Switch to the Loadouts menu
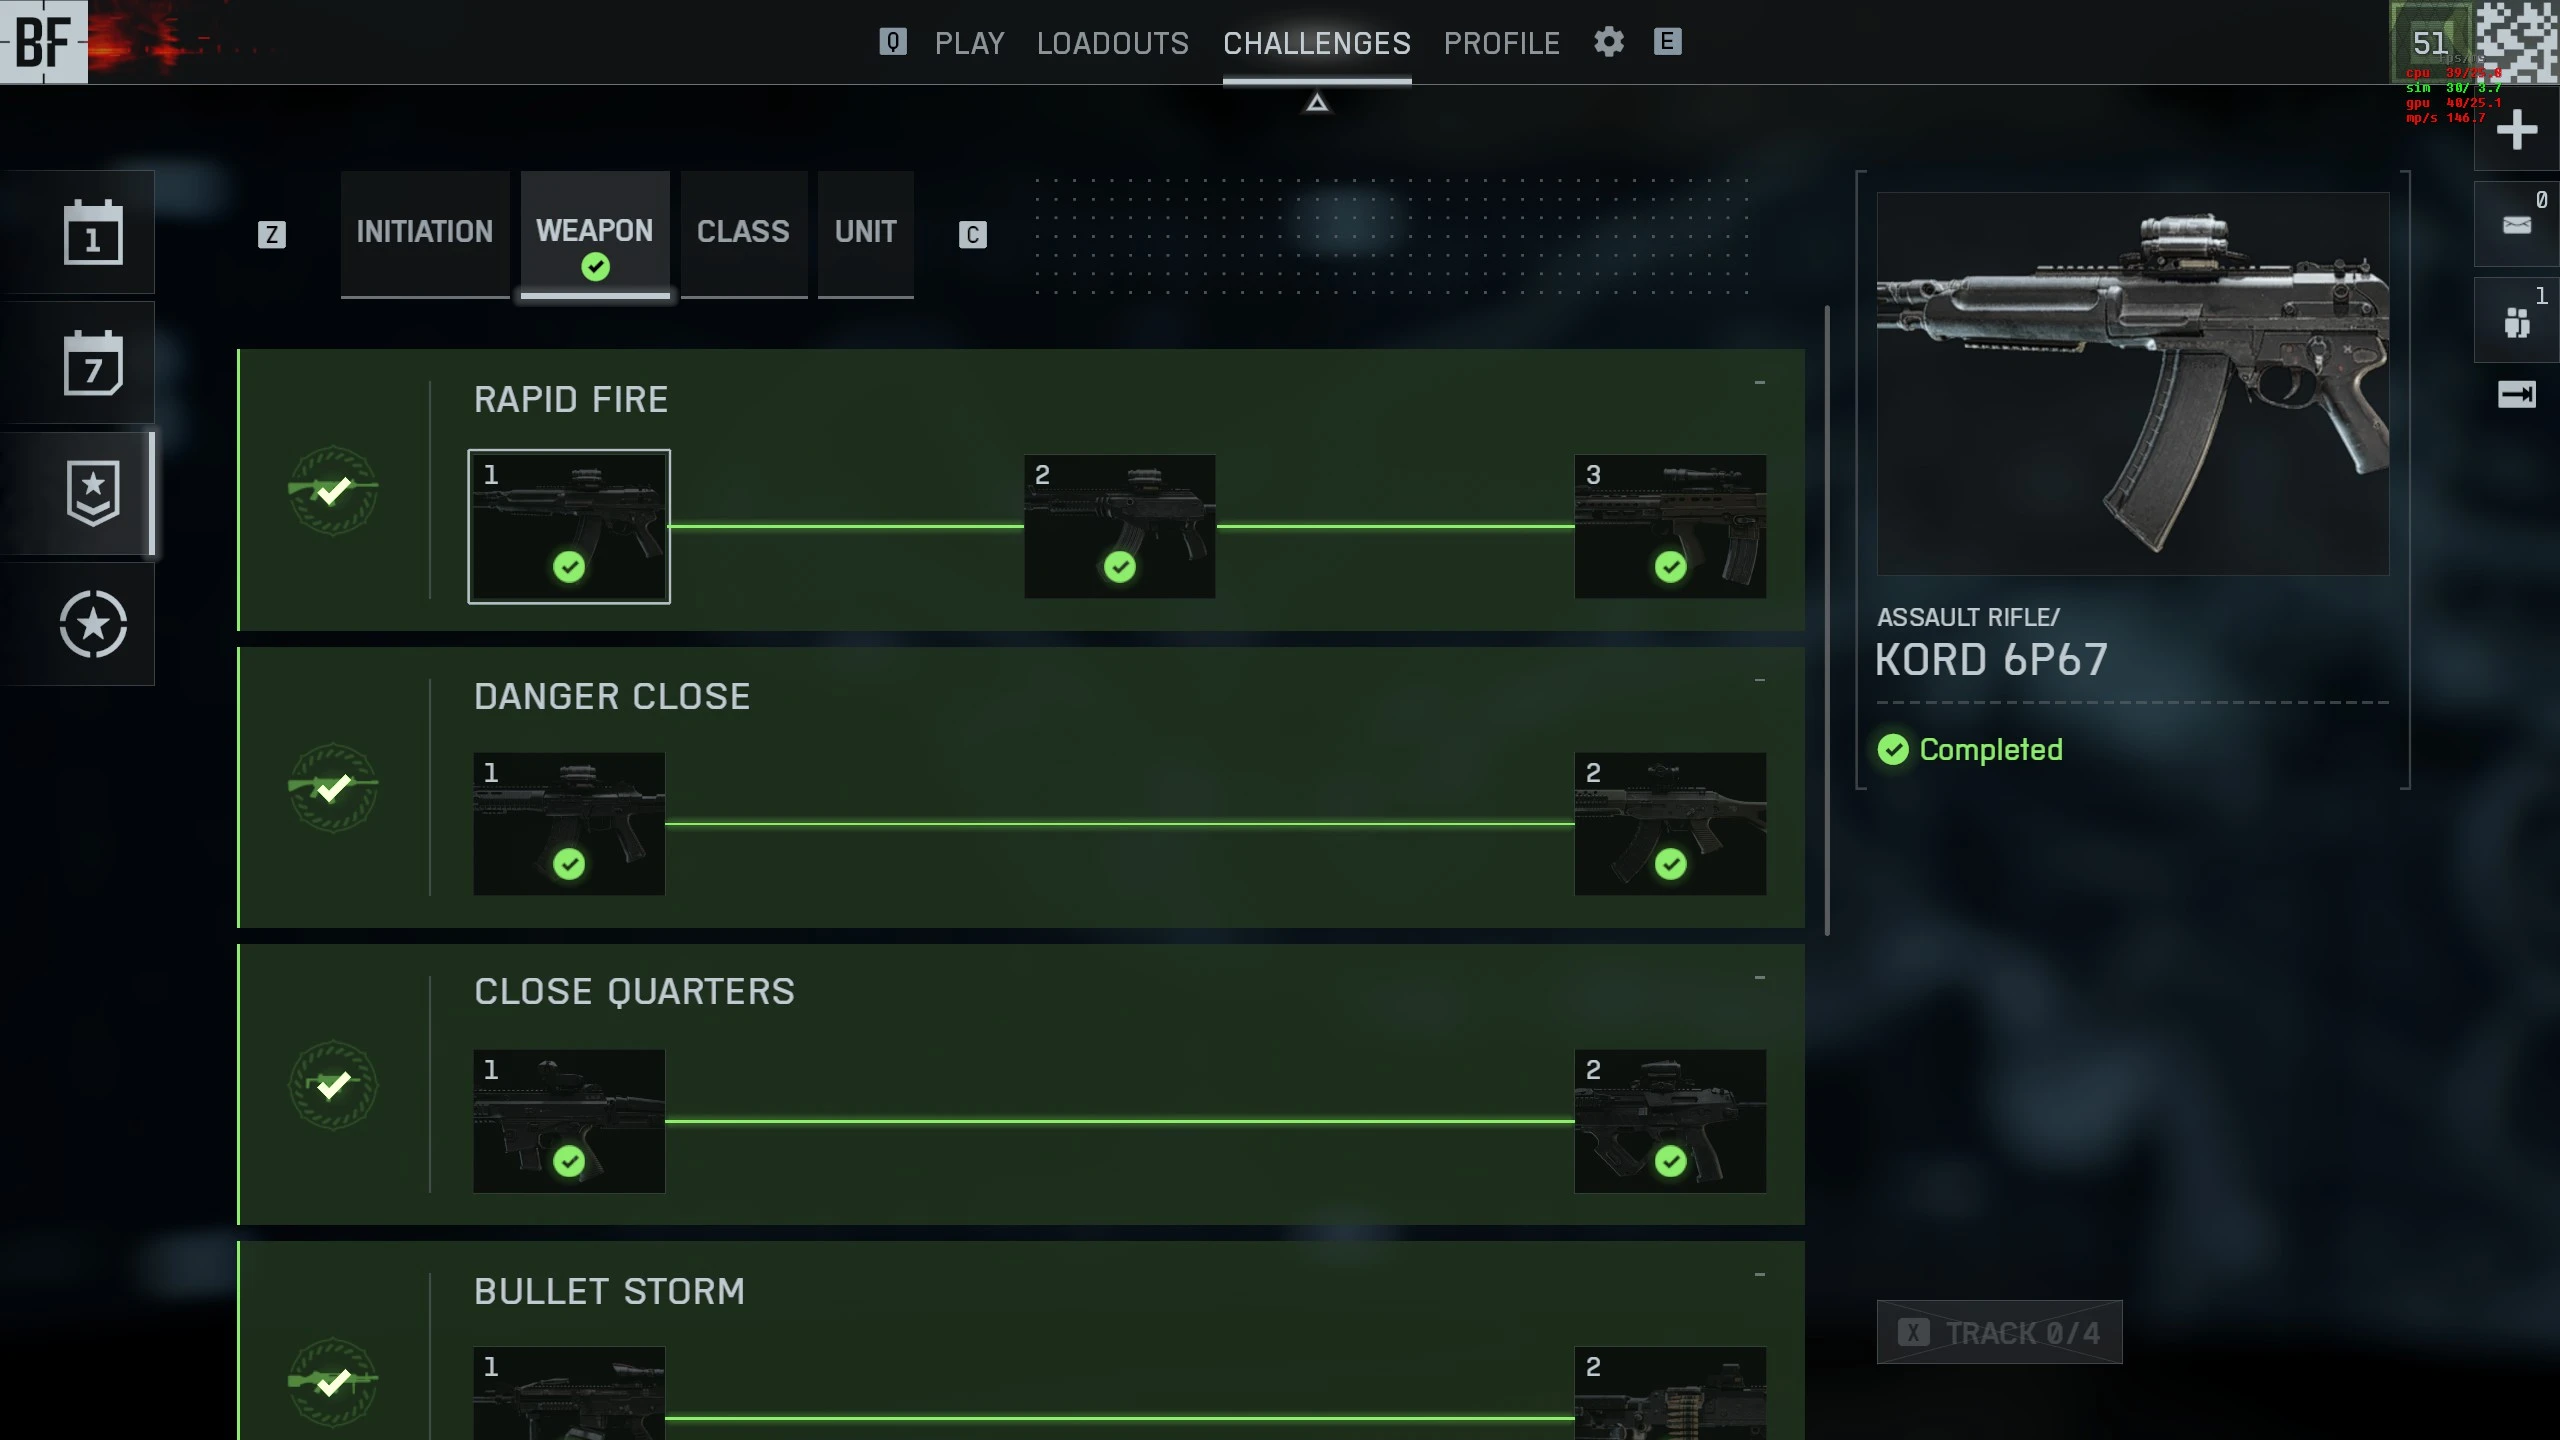 1112,43
